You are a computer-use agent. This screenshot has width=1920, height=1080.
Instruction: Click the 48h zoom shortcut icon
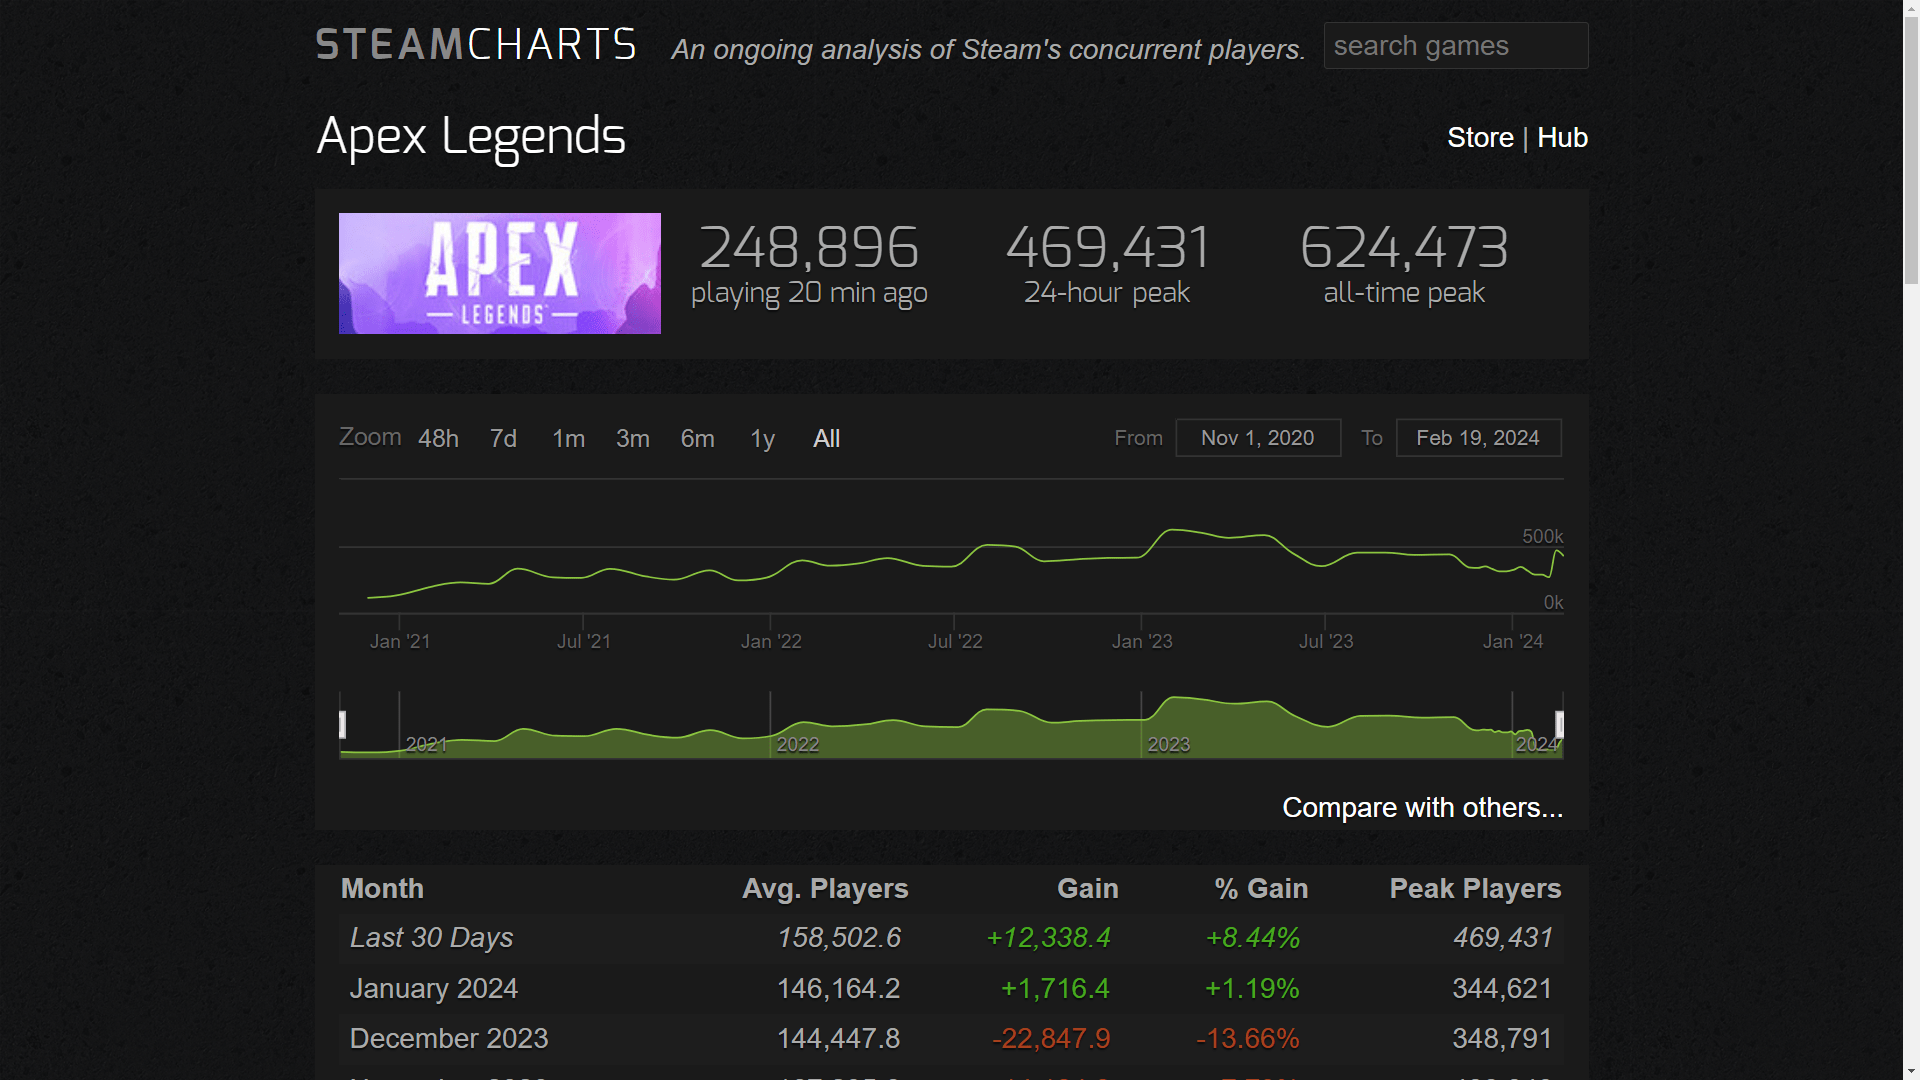tap(440, 439)
